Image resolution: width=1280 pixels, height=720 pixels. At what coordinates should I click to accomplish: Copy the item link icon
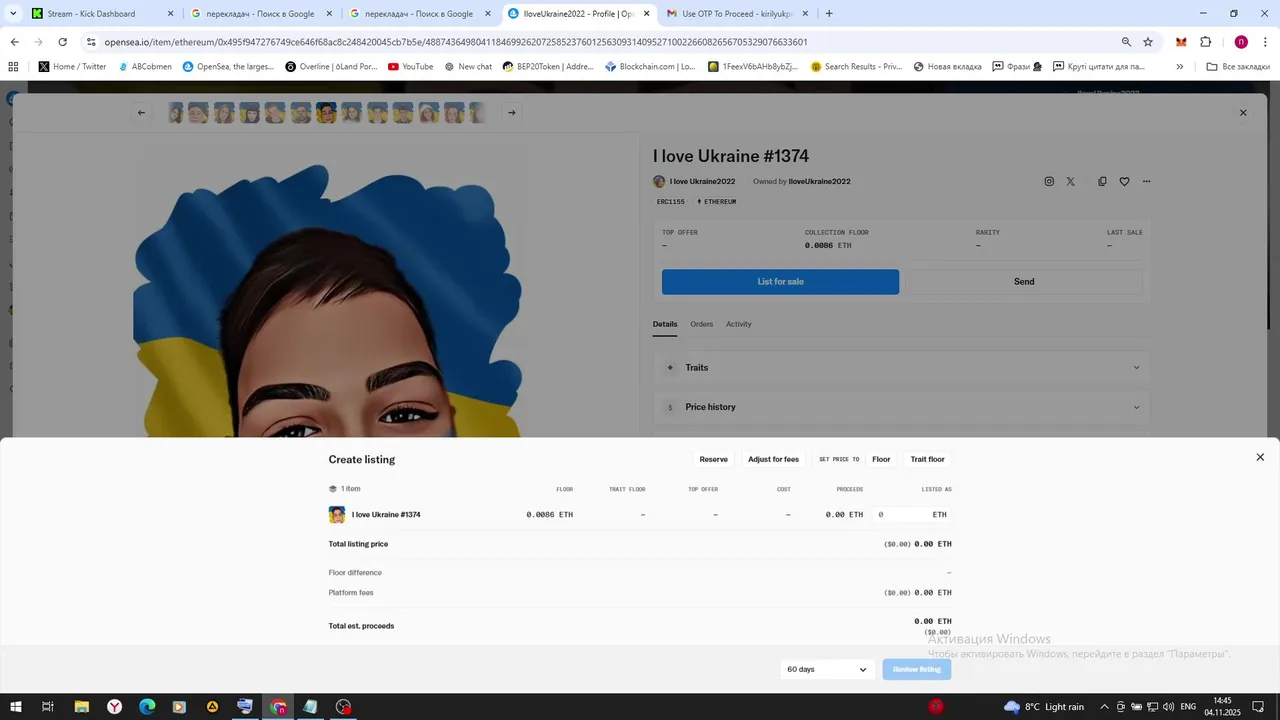1102,182
